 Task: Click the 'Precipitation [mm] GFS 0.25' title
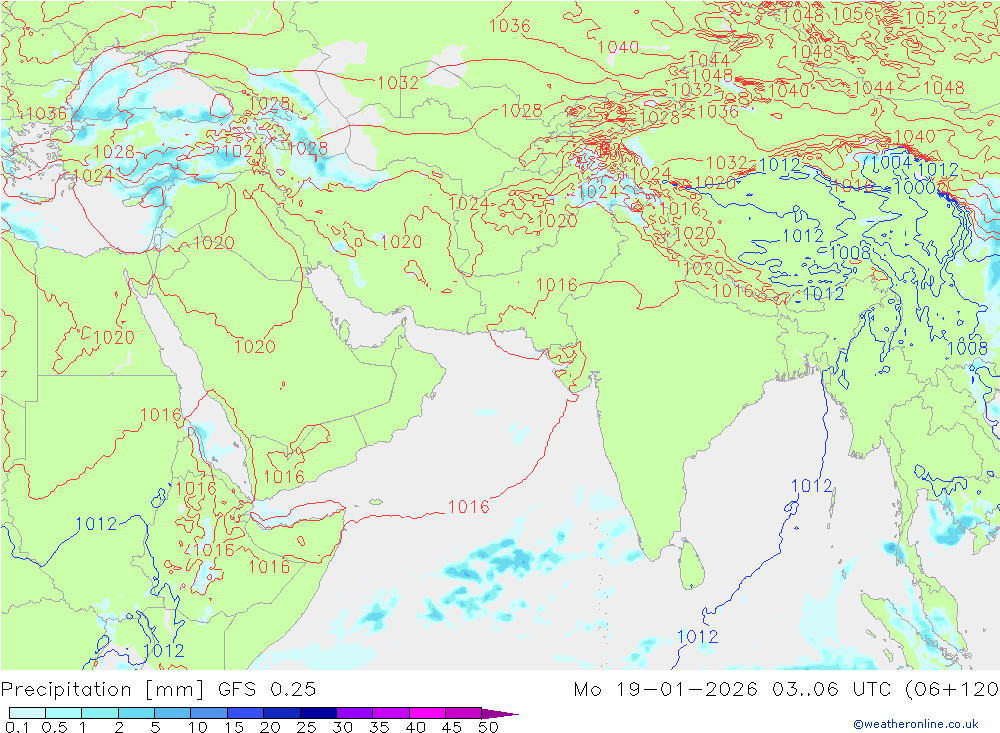(158, 690)
